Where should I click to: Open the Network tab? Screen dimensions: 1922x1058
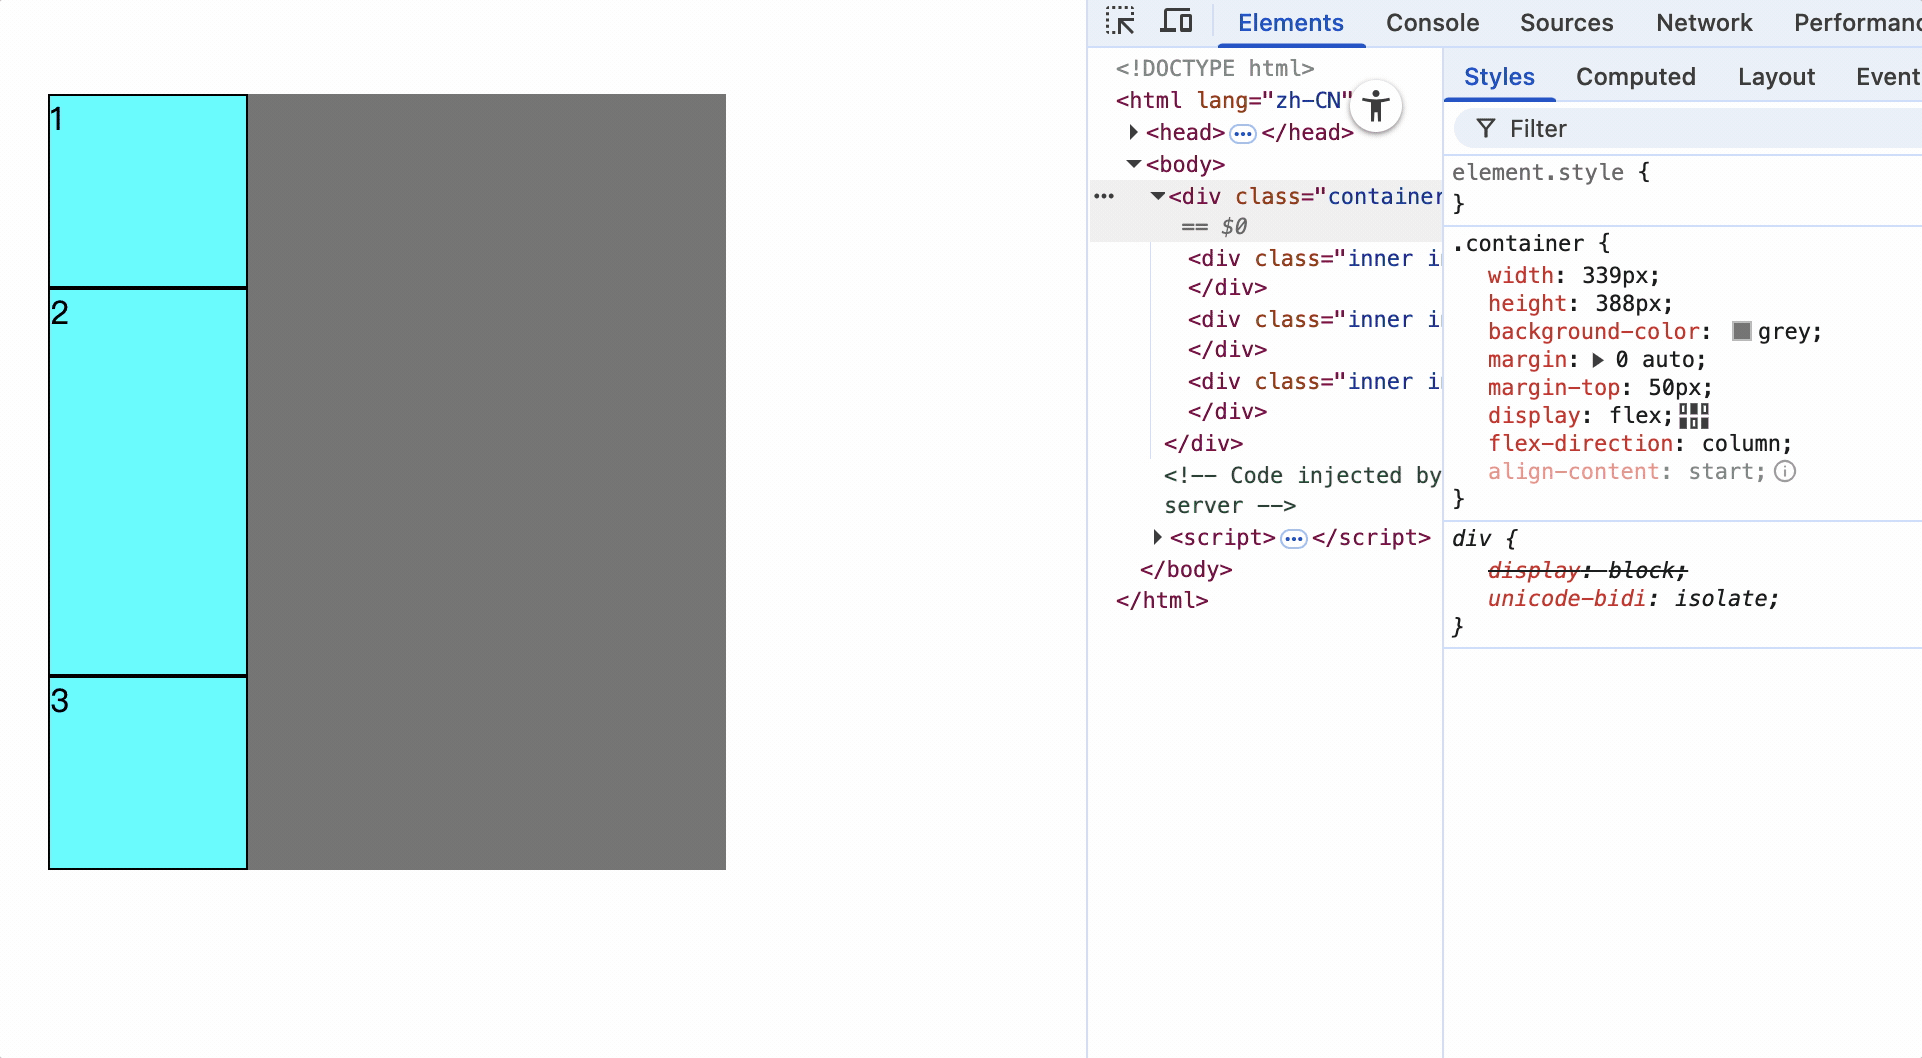(x=1704, y=23)
